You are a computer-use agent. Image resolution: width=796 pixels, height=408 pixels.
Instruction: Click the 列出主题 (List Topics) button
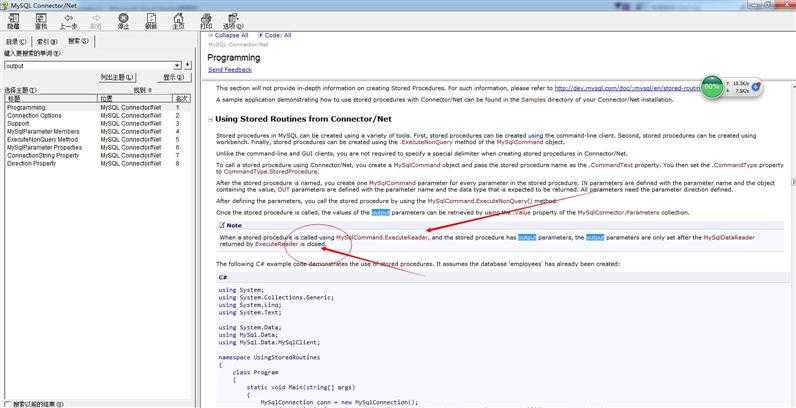pos(117,77)
